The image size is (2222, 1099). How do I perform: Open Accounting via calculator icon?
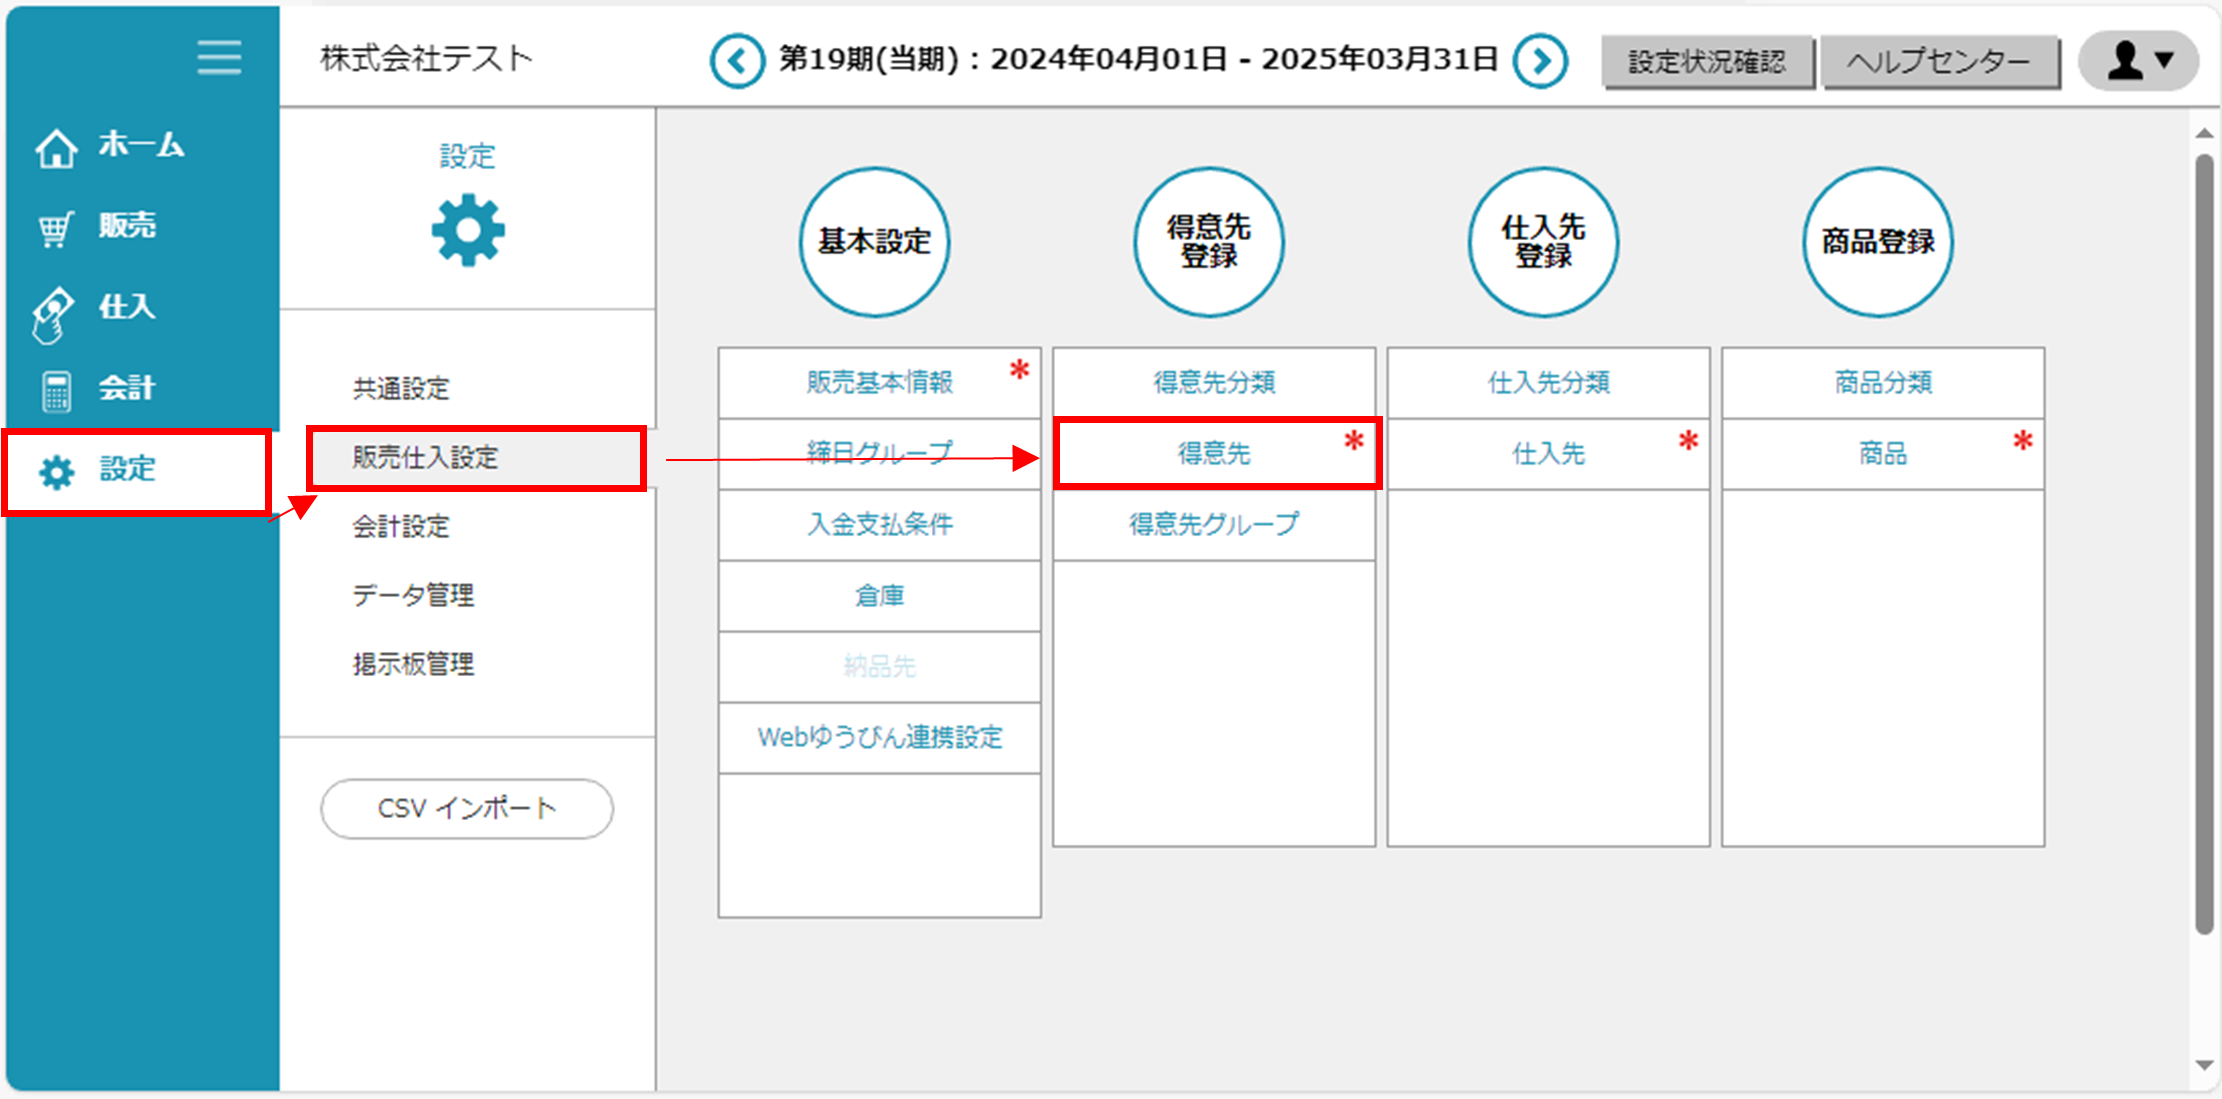pyautogui.click(x=56, y=390)
